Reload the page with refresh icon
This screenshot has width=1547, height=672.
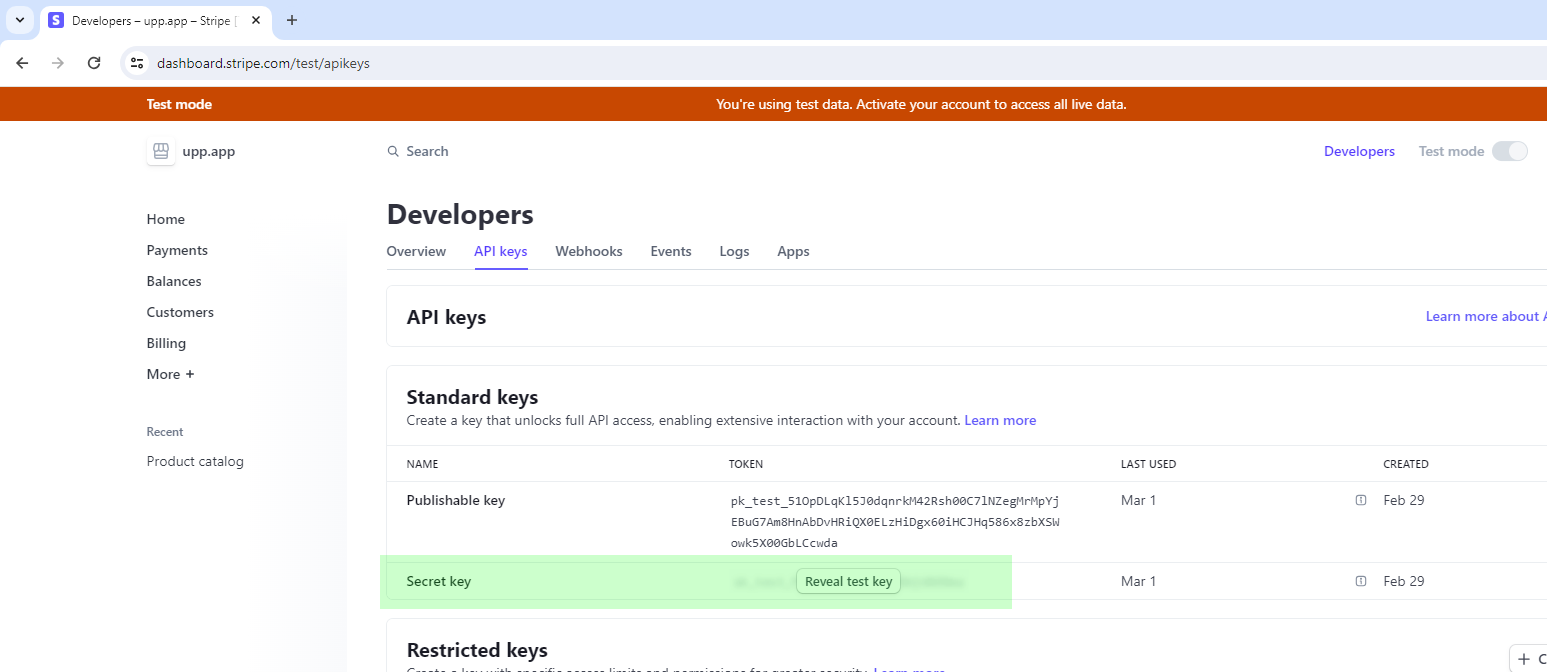[94, 63]
